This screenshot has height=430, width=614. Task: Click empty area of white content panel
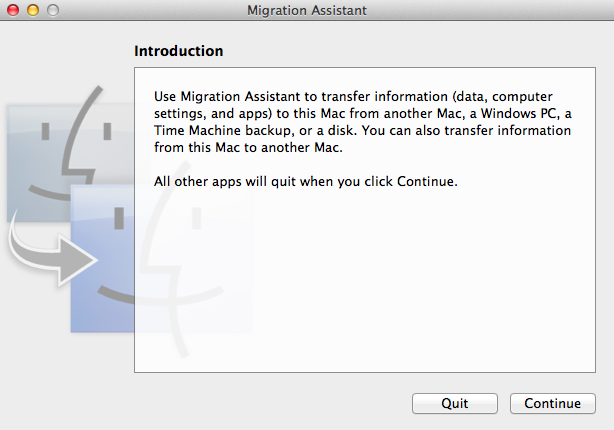click(x=370, y=290)
